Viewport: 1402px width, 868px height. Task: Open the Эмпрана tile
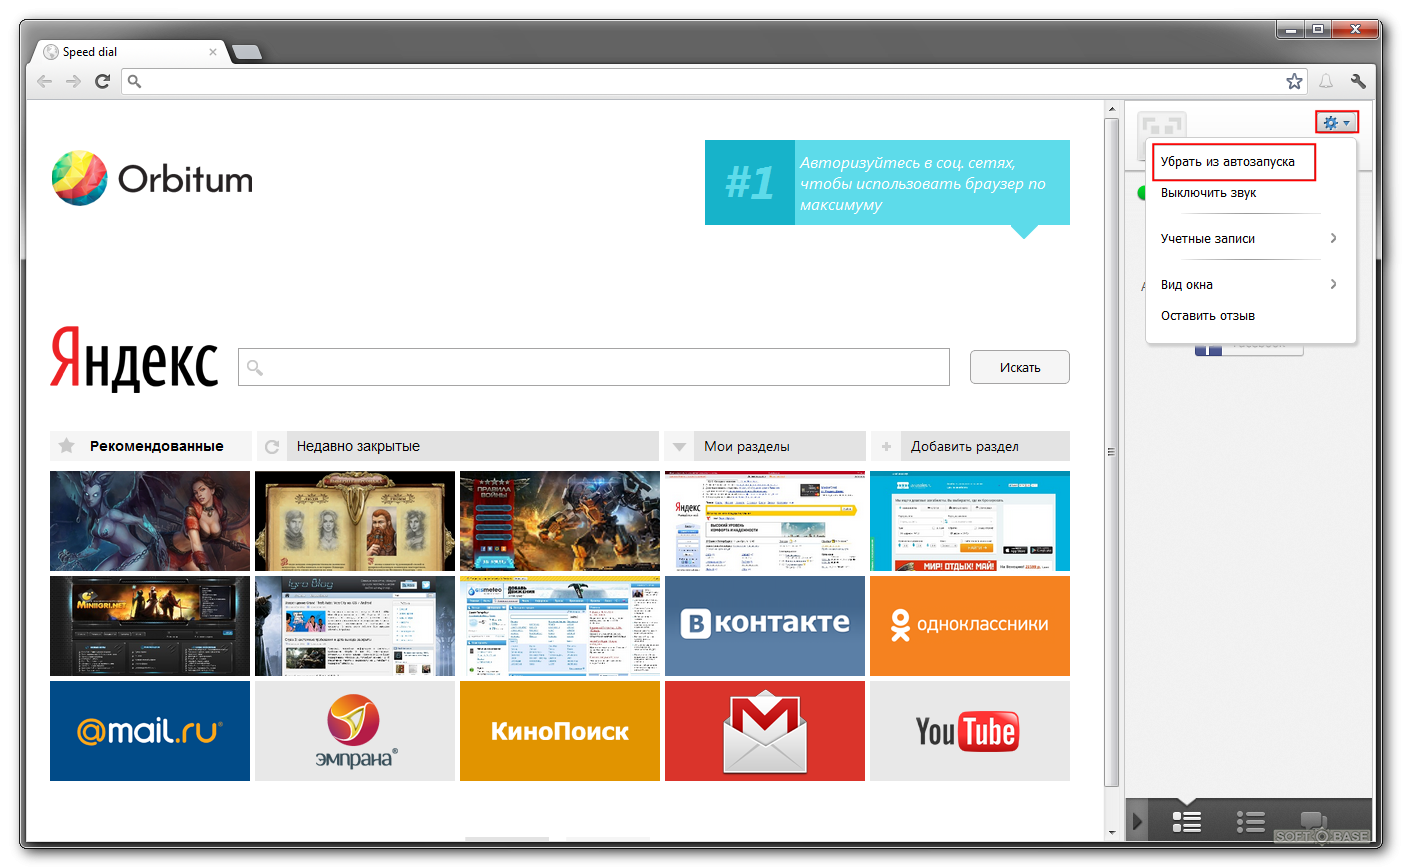click(355, 731)
